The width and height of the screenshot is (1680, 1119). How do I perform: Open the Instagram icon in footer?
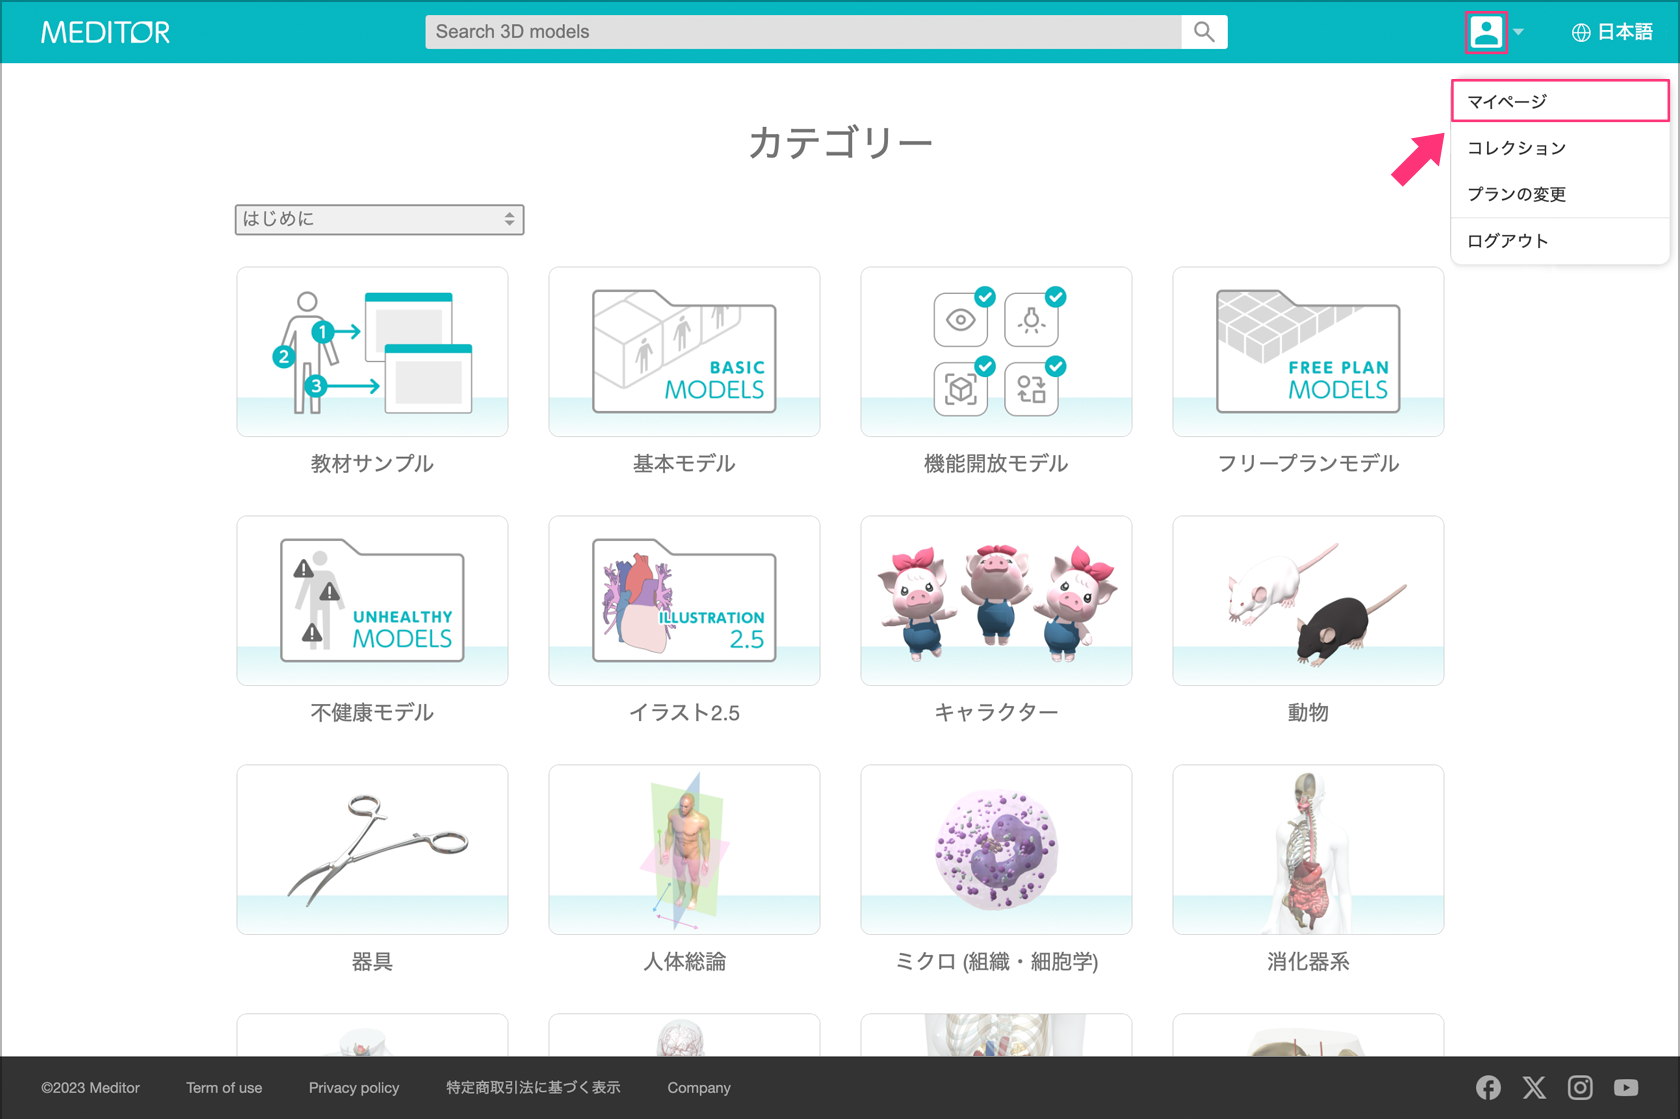1580,1087
